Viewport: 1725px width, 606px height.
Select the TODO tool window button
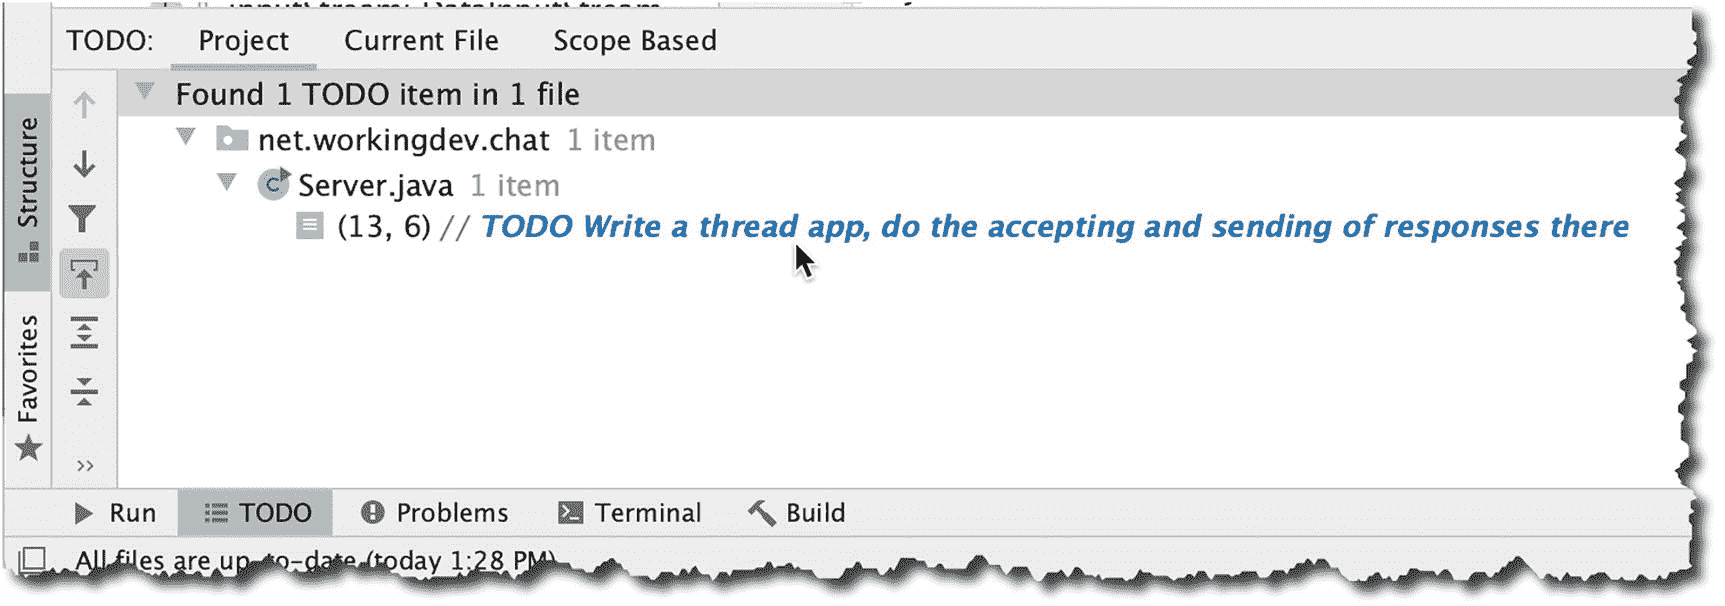pyautogui.click(x=256, y=513)
